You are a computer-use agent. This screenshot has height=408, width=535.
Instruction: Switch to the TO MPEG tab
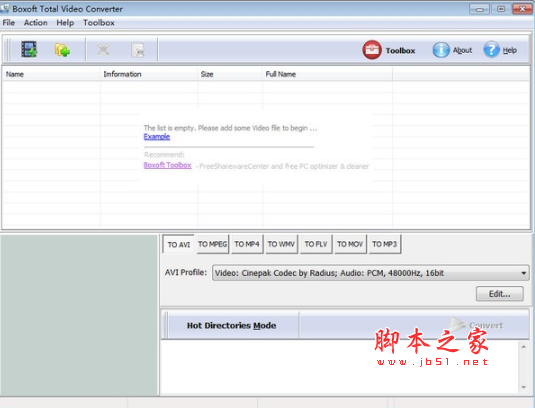coord(212,244)
